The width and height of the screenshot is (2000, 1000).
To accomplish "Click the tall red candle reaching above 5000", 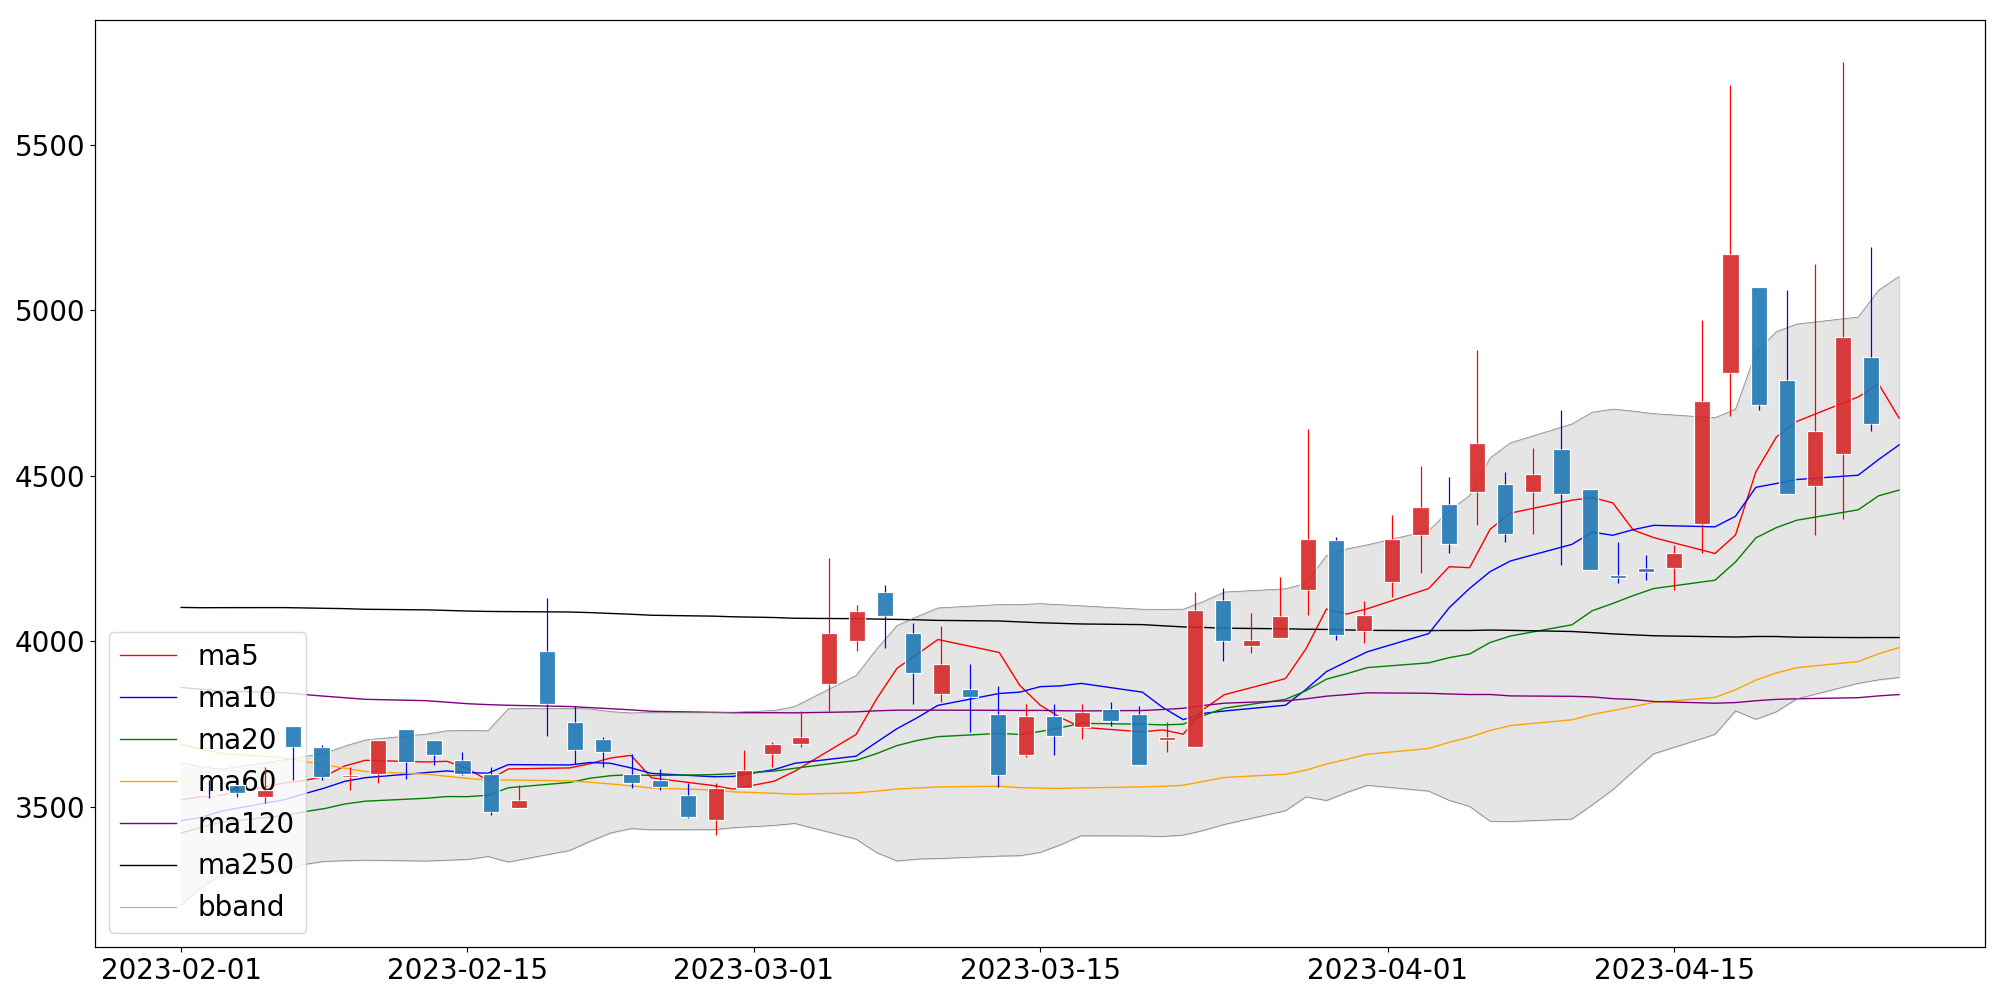I will 1730,314.
